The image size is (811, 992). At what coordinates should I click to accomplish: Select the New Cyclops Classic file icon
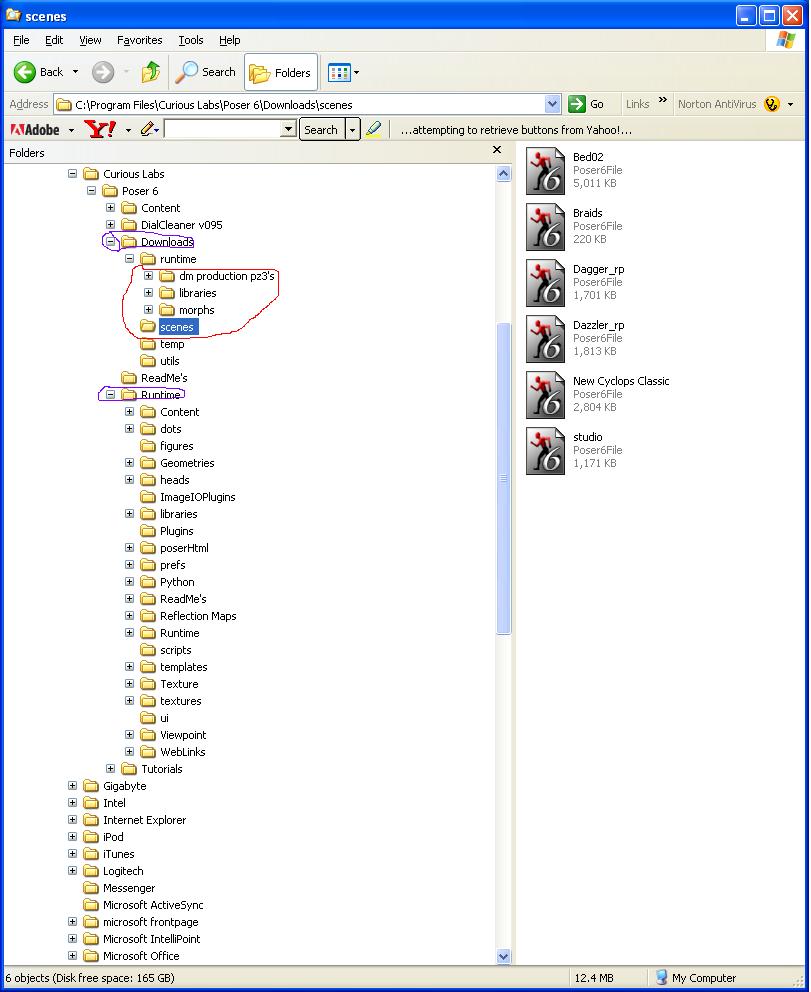545,395
